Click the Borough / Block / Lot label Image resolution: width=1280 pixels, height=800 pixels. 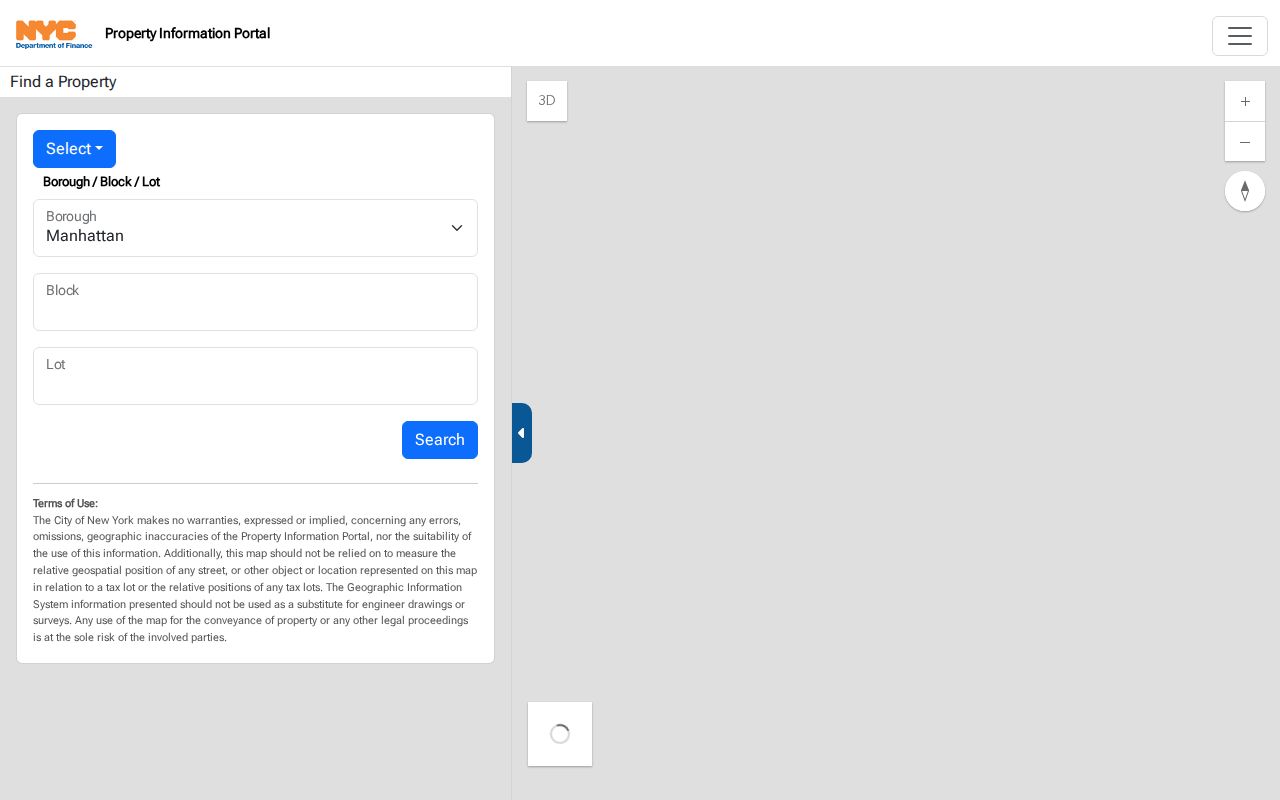(x=101, y=182)
